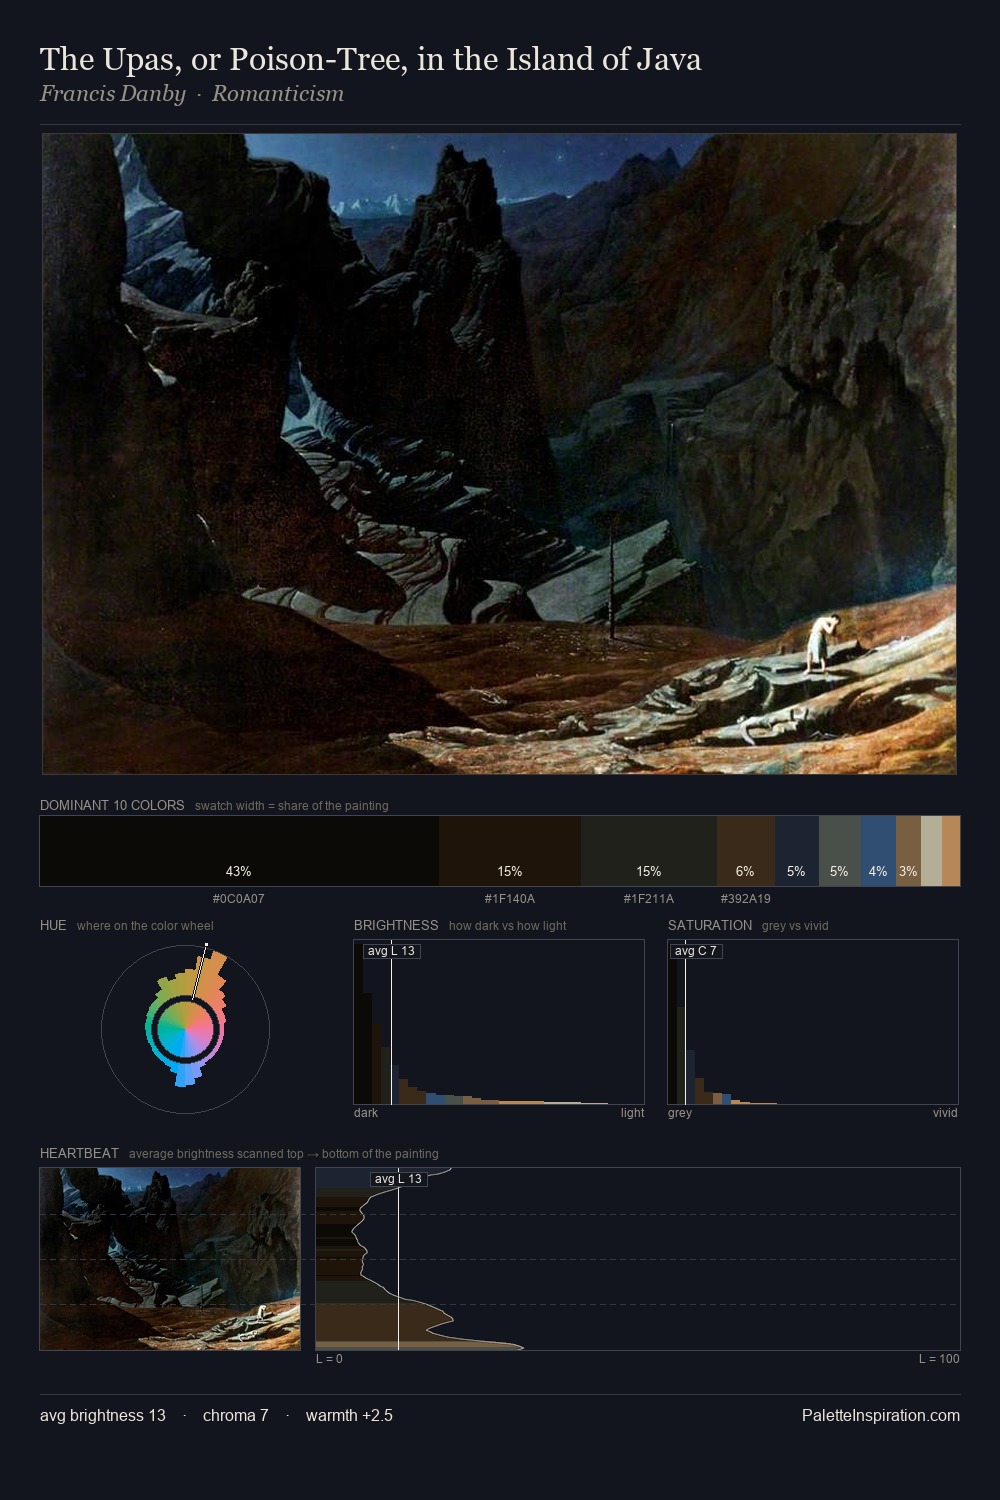This screenshot has width=1000, height=1500.
Task: Click the 'light' axis label in Brightness
Action: point(632,1113)
